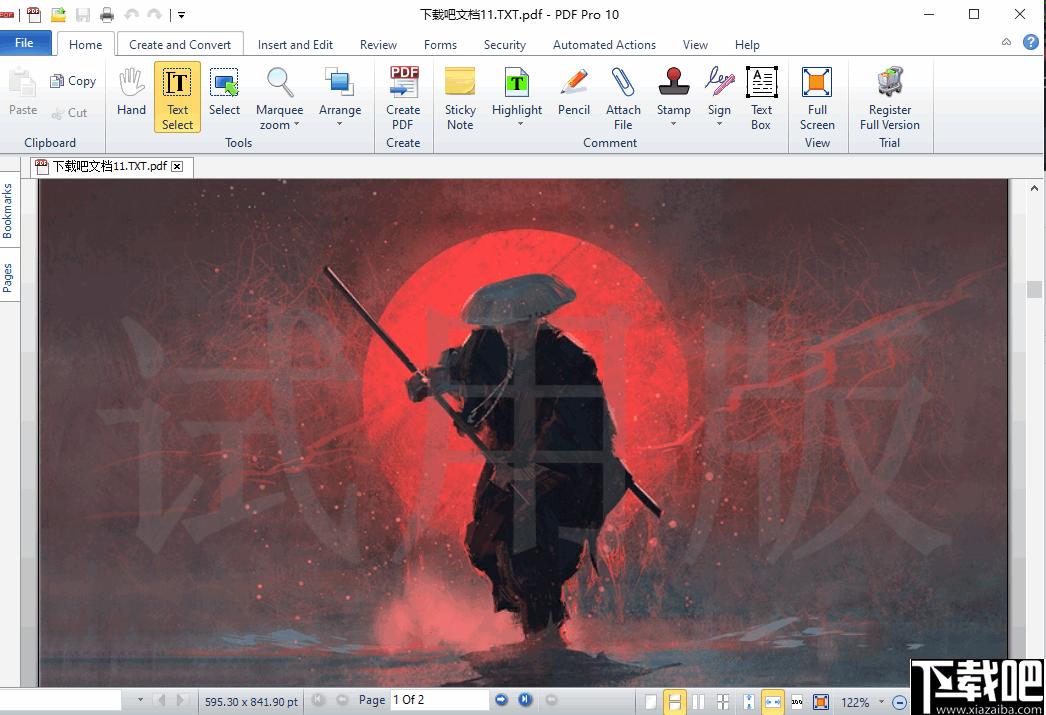Image resolution: width=1046 pixels, height=715 pixels.
Task: Open the Bookmarks side panel
Action: (8, 211)
